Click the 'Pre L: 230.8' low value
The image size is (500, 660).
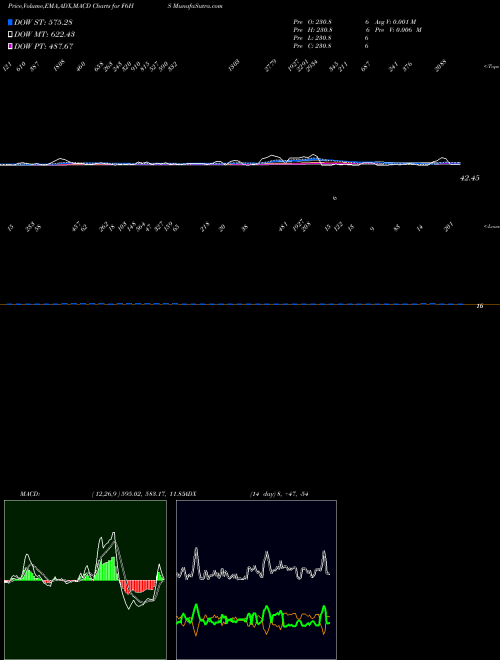313,38
